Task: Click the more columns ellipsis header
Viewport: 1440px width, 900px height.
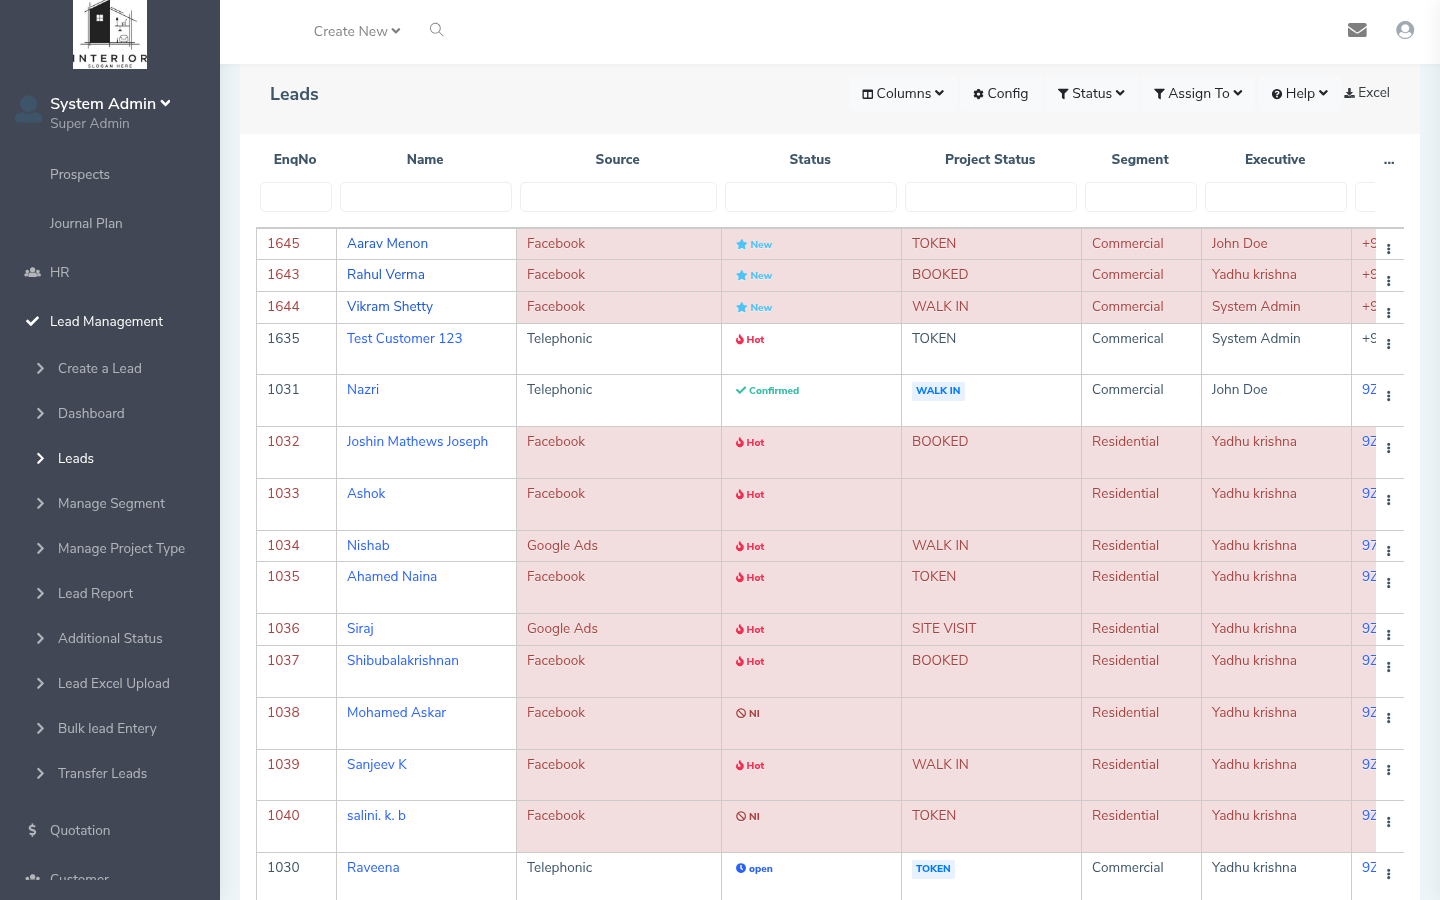Action: pos(1389,160)
